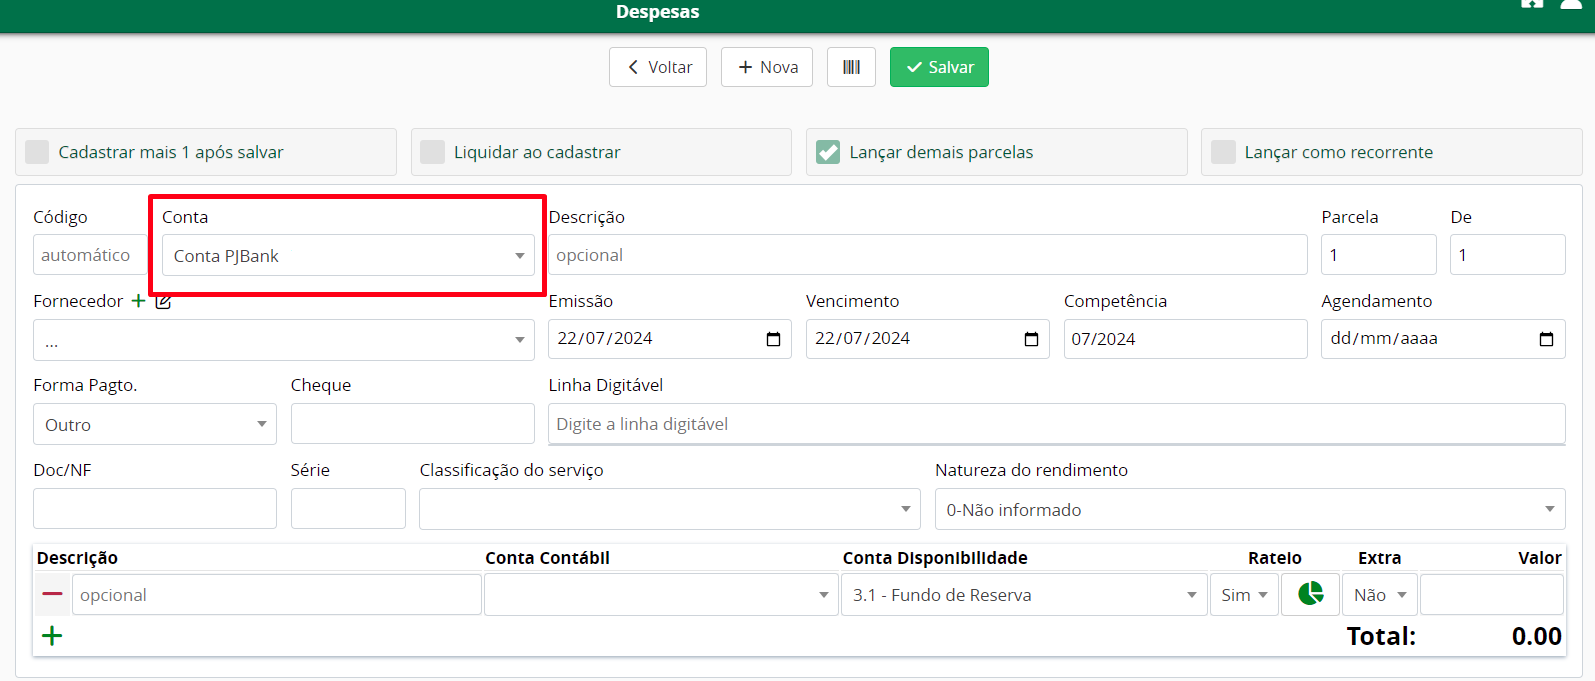
Task: Check the Liquidar ao cadastrar option
Action: pos(433,152)
